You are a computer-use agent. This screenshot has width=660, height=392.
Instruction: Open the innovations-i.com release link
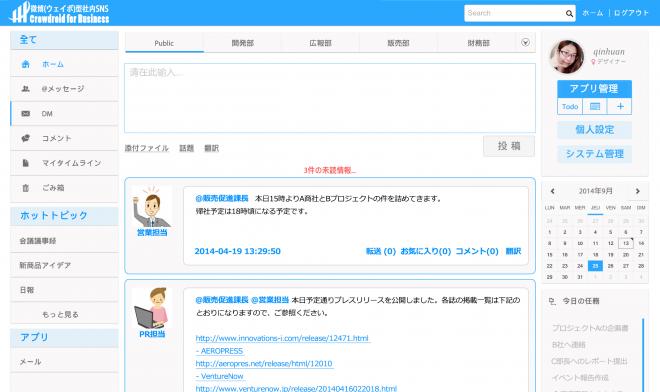(283, 338)
